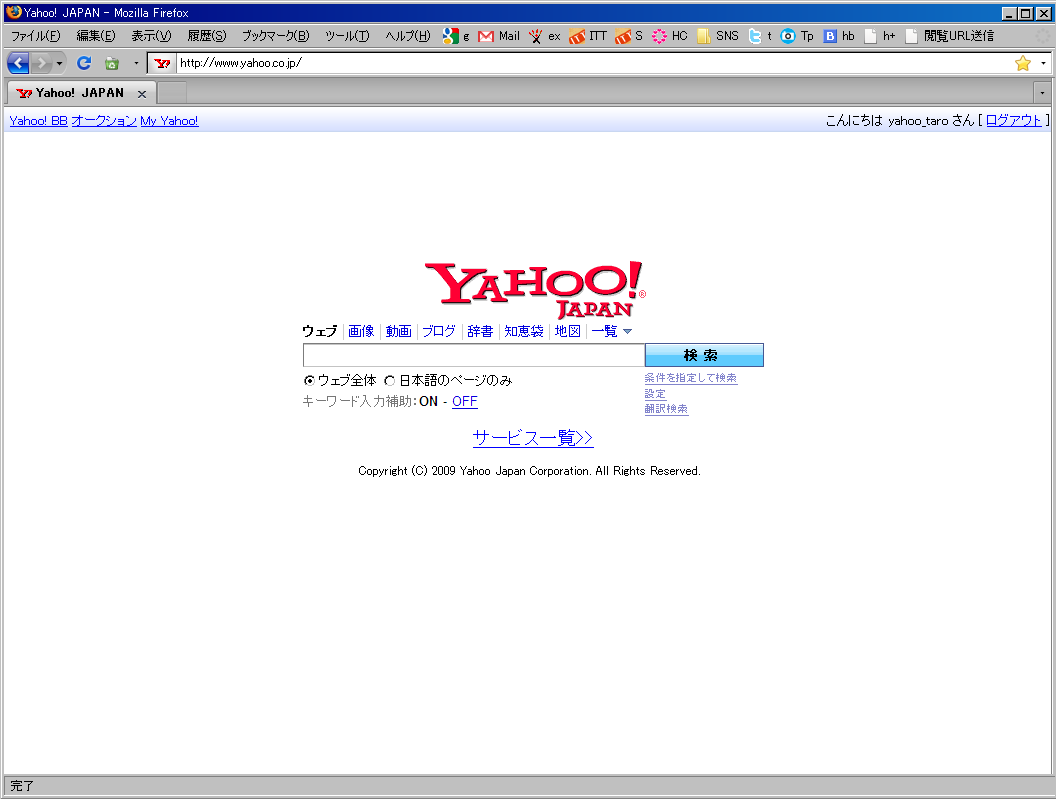This screenshot has width=1056, height=799.
Task: Open the My Yahoo! link
Action: 169,121
